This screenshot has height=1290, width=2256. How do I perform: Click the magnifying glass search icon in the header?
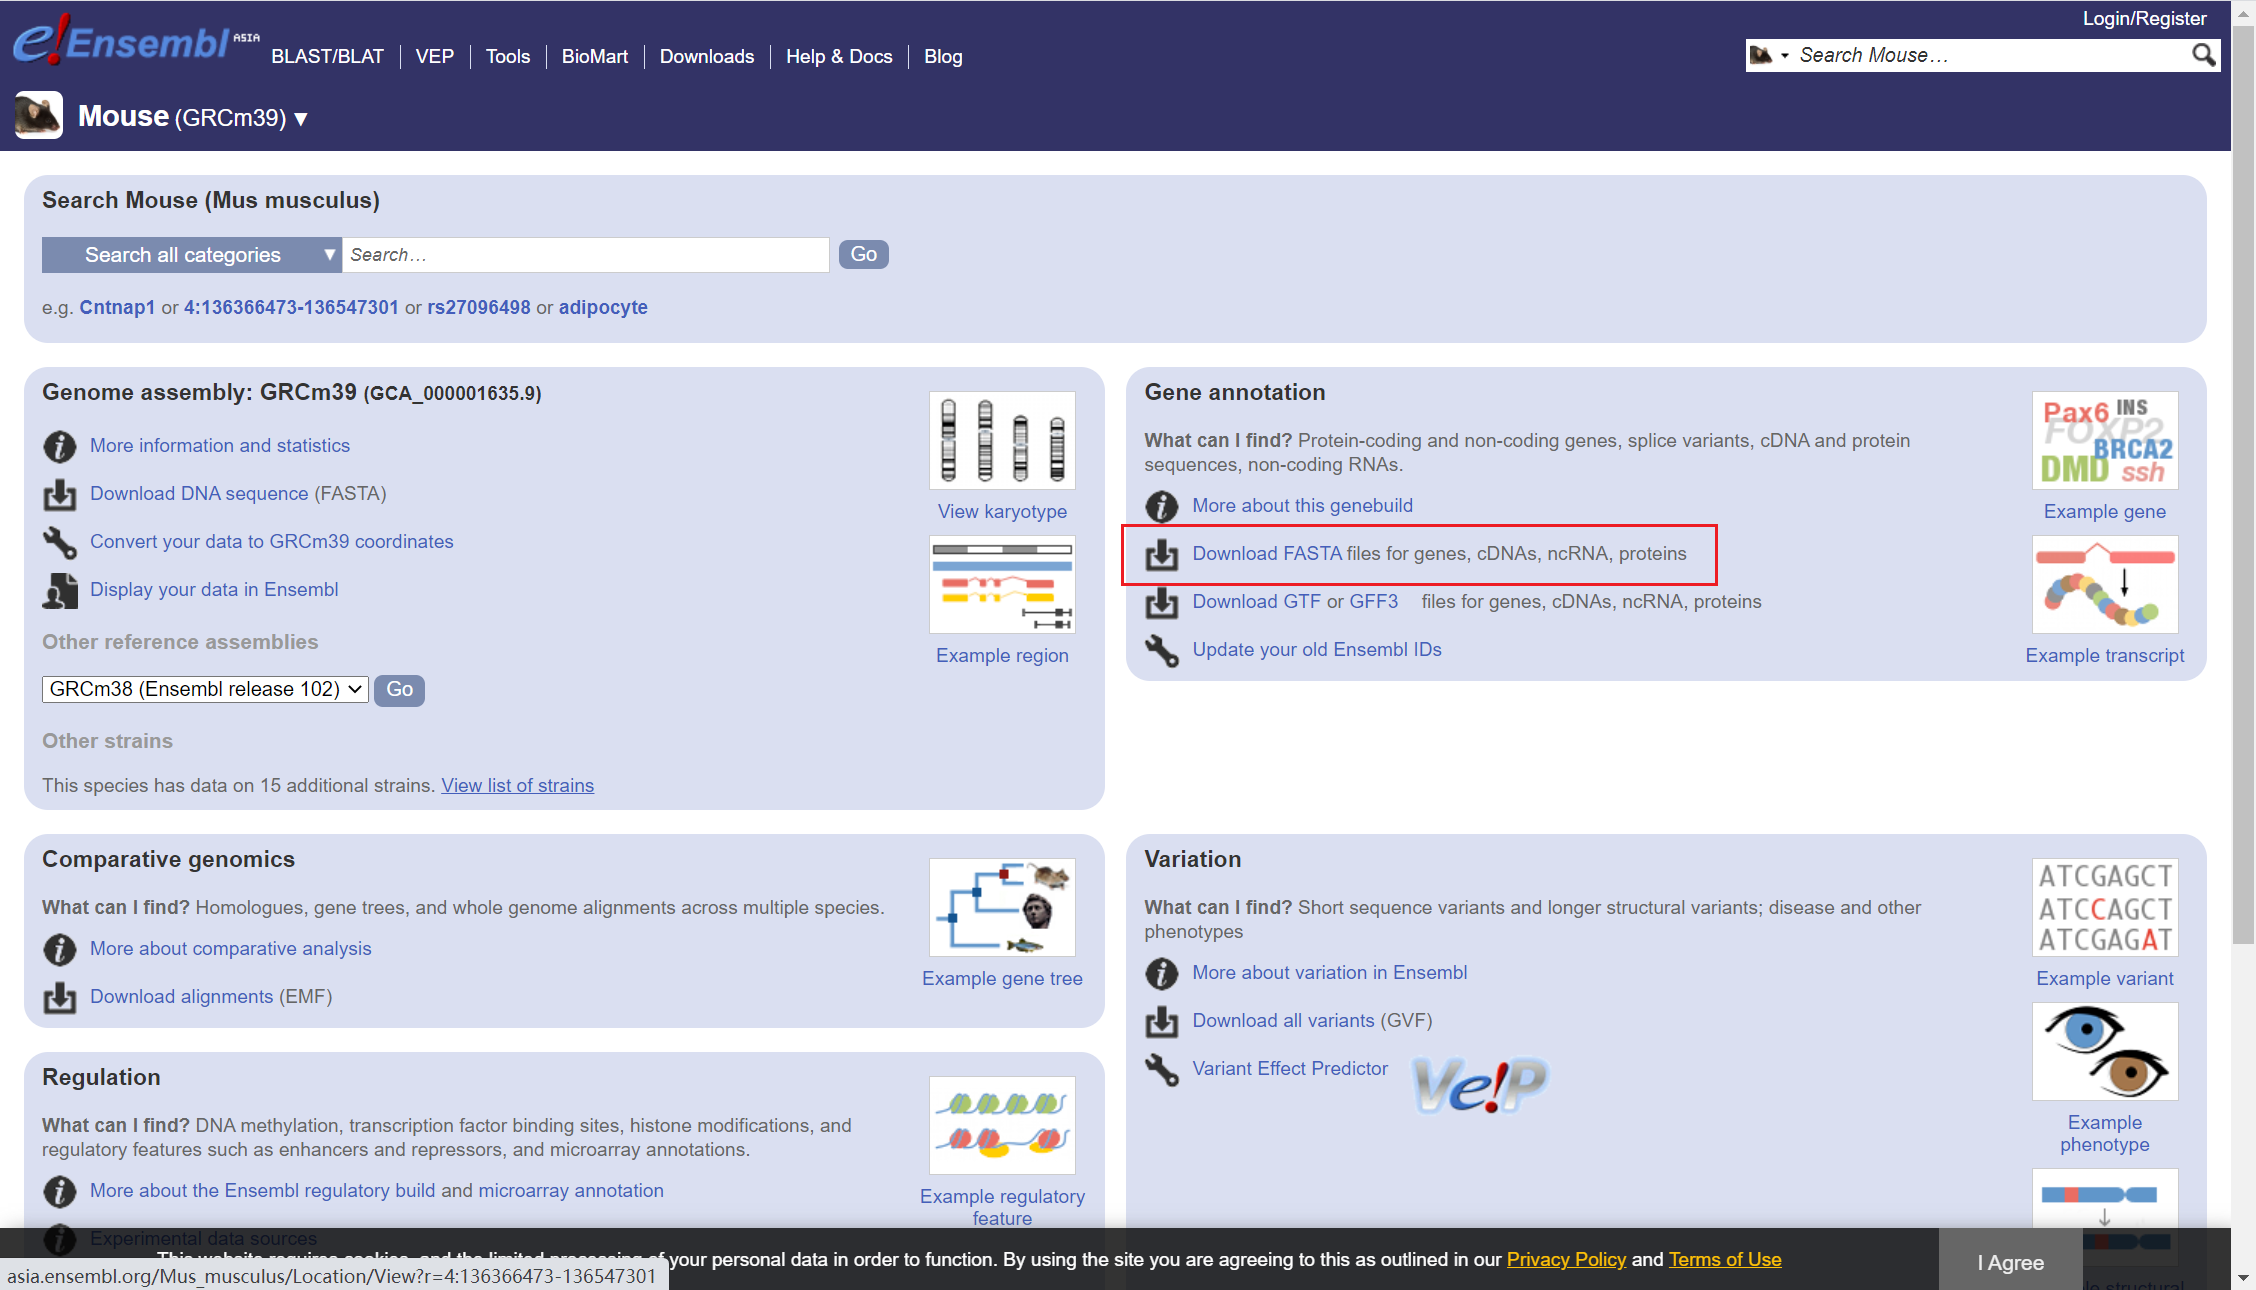pos(2203,55)
